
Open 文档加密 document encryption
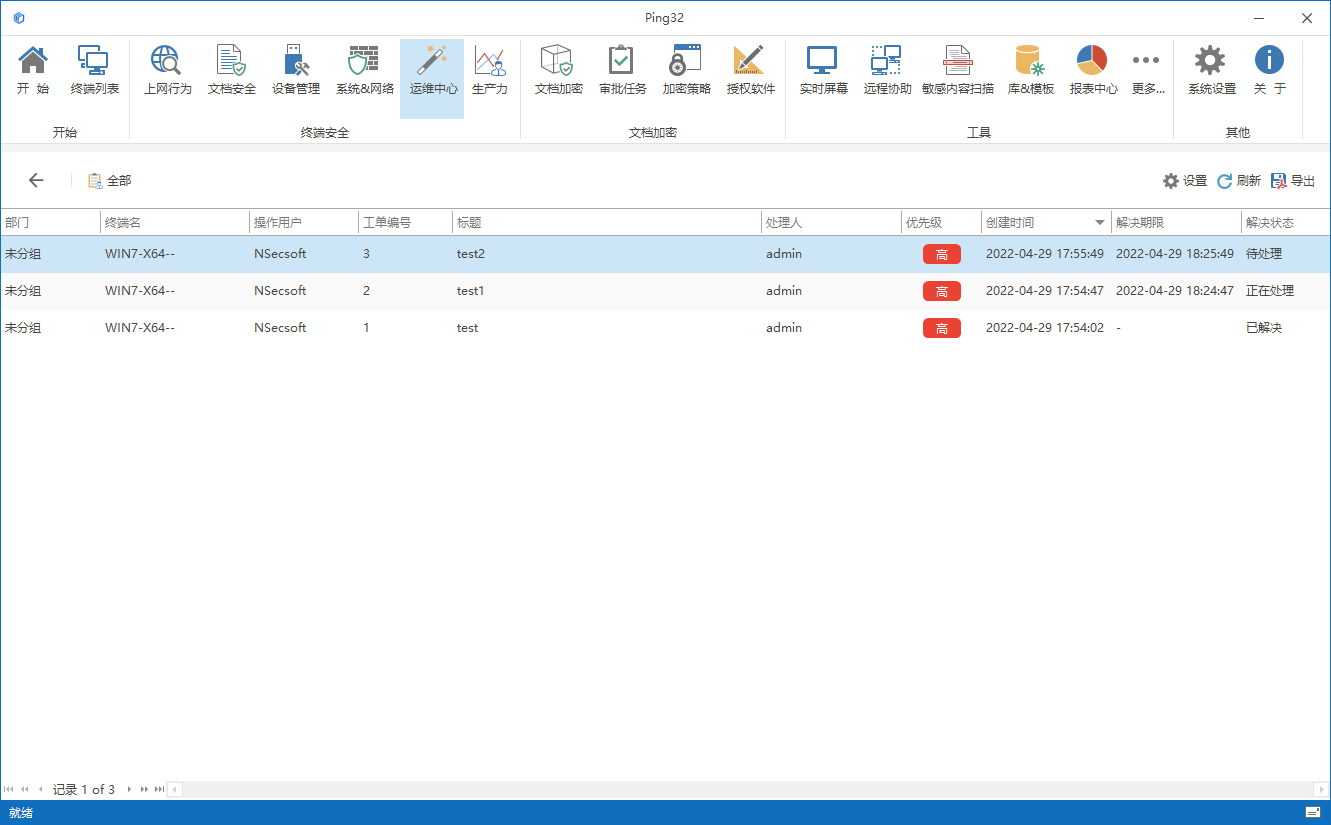tap(558, 70)
